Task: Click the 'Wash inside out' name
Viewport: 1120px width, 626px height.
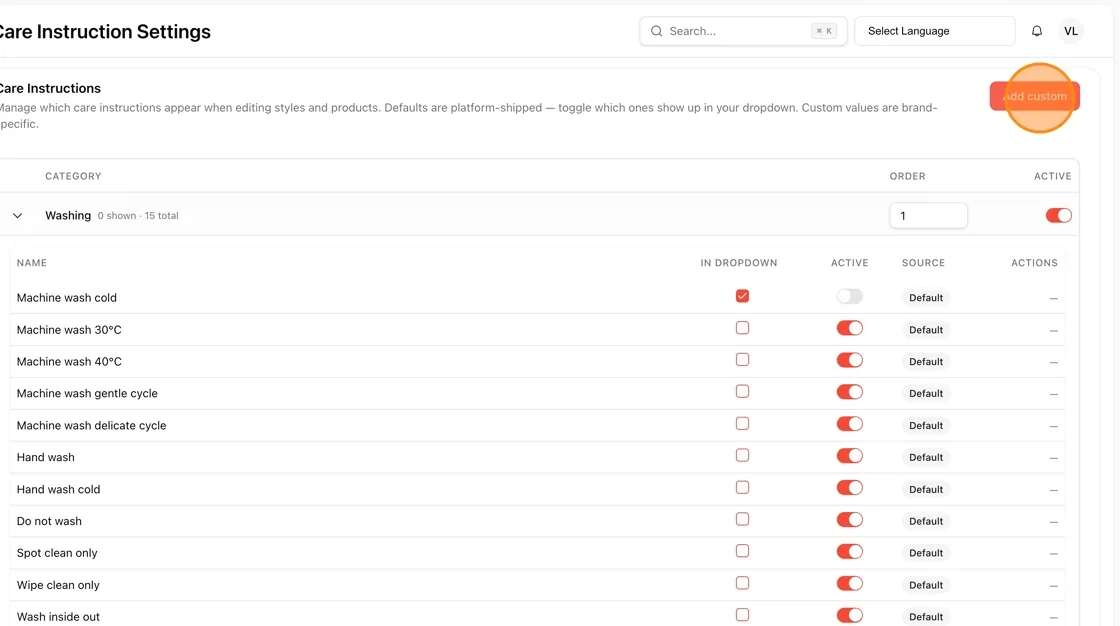Action: [58, 617]
